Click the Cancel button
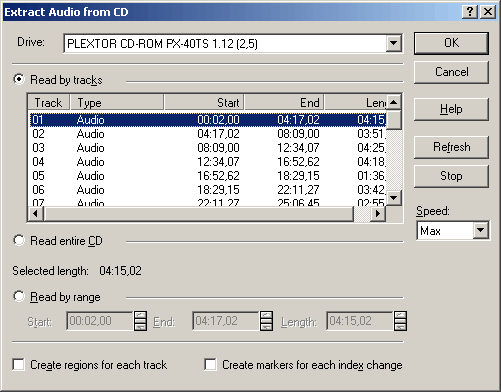The width and height of the screenshot is (501, 392). (x=451, y=72)
